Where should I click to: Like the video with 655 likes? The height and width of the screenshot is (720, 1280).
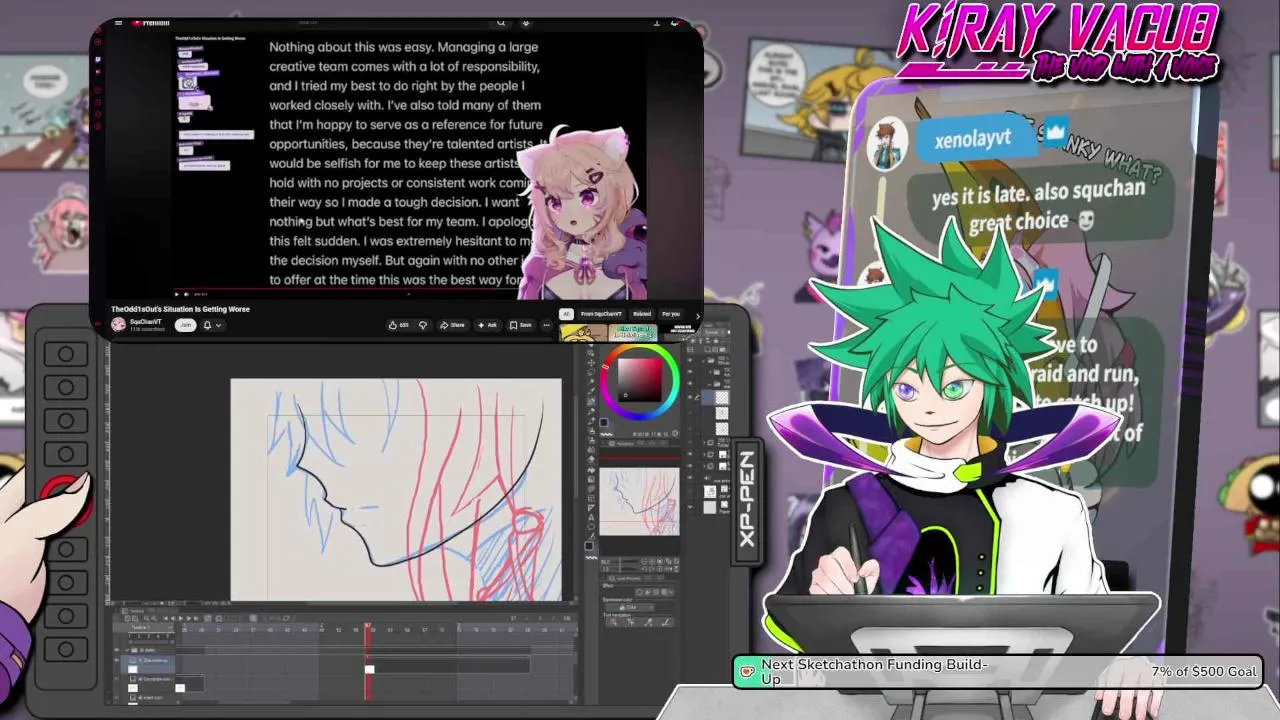click(x=399, y=325)
